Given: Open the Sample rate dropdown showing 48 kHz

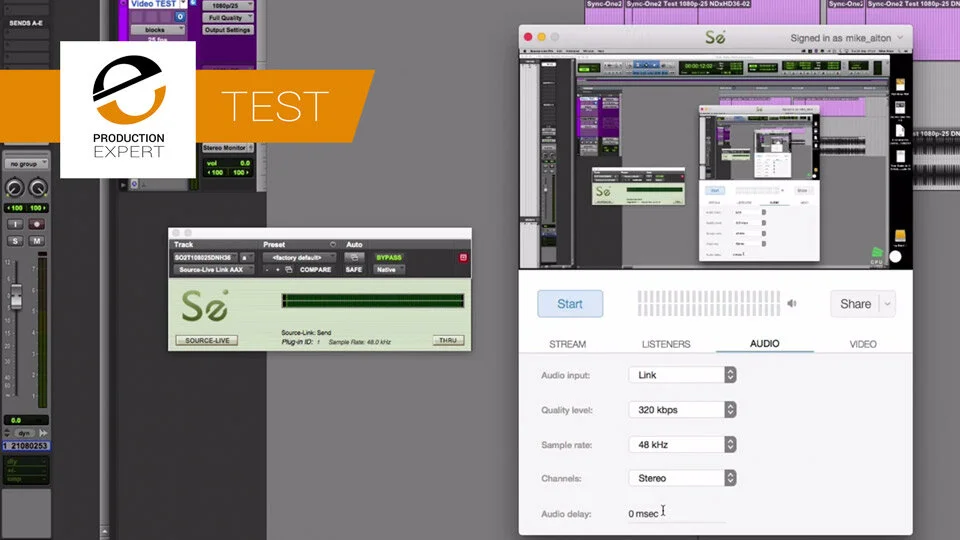Looking at the screenshot, I should [682, 444].
